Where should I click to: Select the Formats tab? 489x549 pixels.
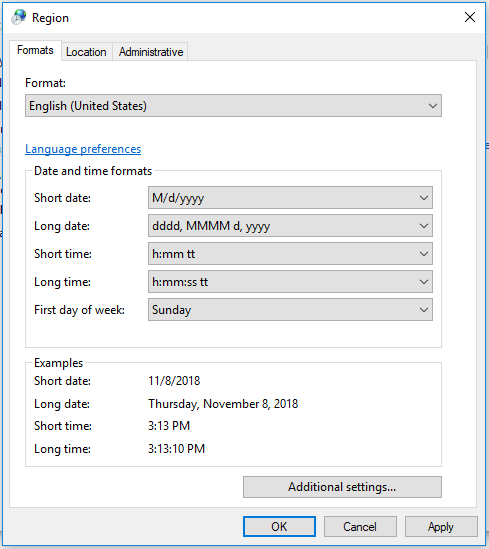[x=35, y=50]
